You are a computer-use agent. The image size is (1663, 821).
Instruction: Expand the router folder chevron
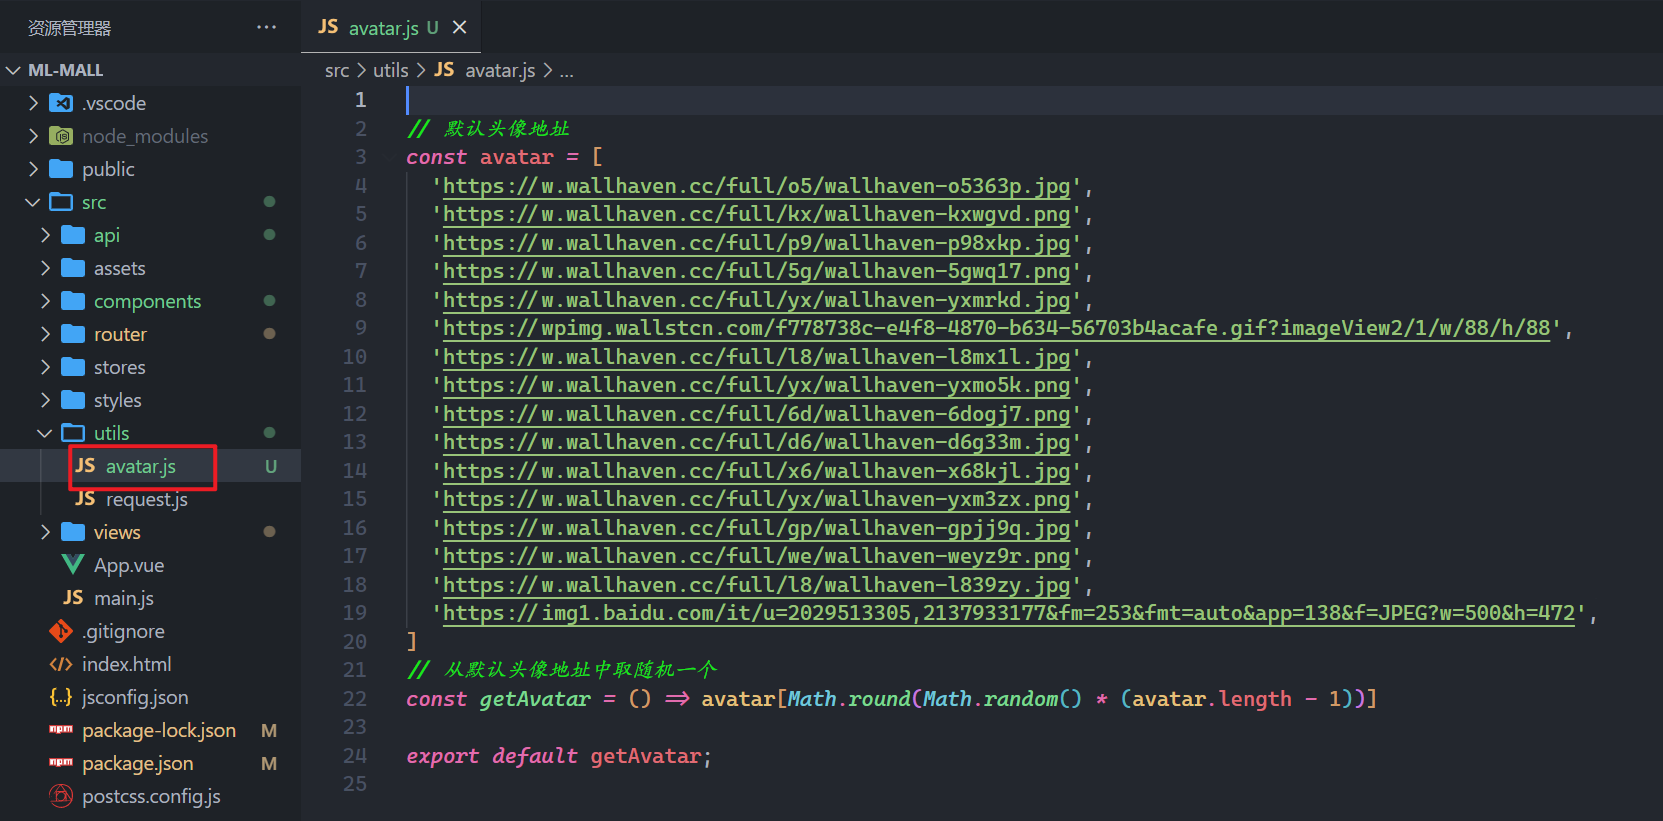click(45, 334)
